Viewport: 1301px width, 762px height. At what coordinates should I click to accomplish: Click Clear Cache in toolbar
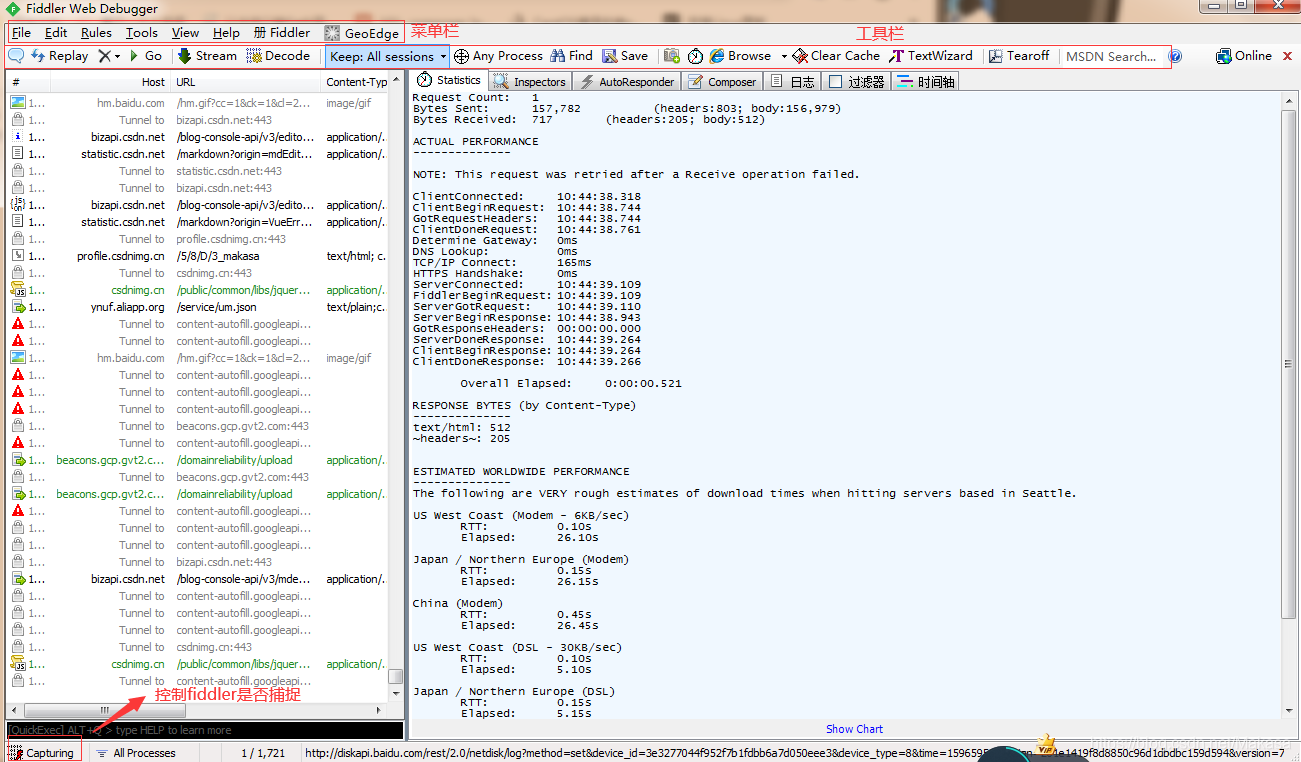point(836,56)
